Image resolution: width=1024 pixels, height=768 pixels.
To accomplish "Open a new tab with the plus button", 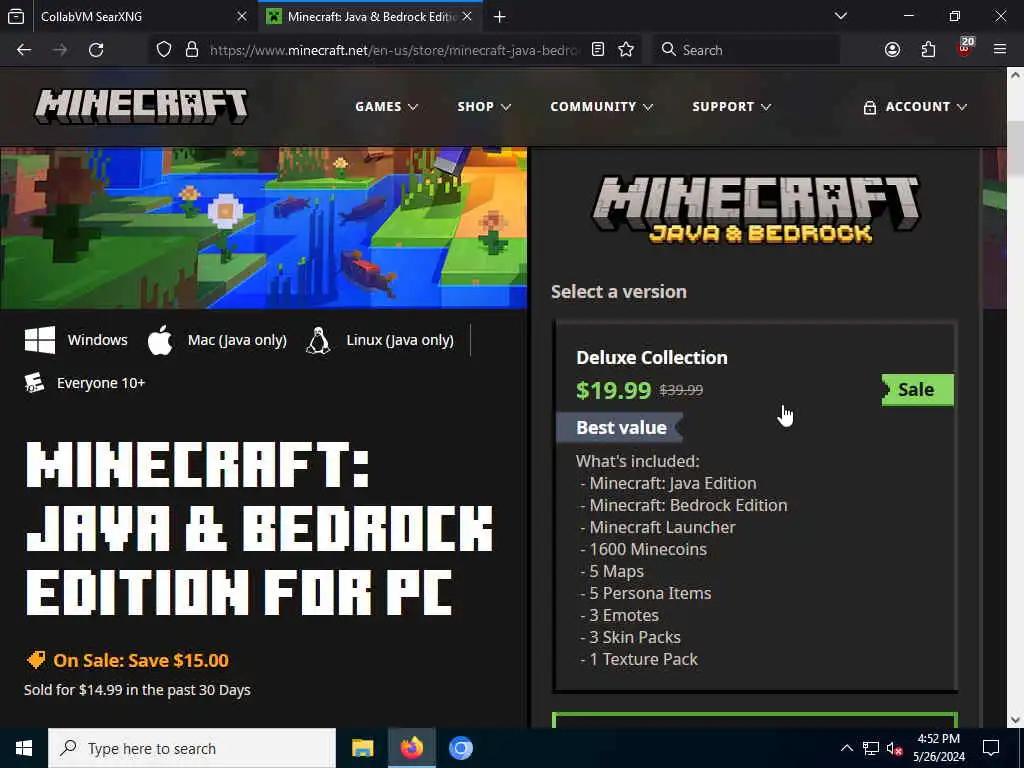I will (x=500, y=17).
